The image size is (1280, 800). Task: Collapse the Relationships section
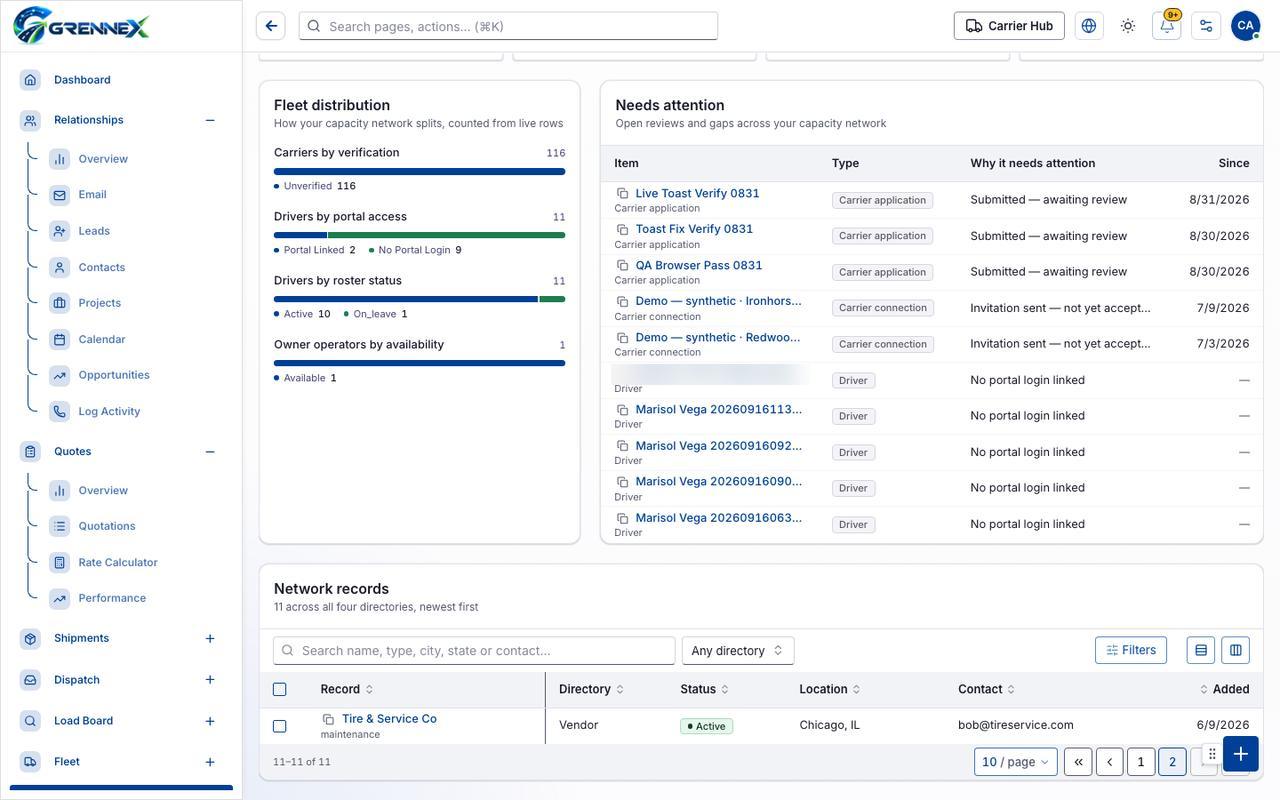pos(210,120)
